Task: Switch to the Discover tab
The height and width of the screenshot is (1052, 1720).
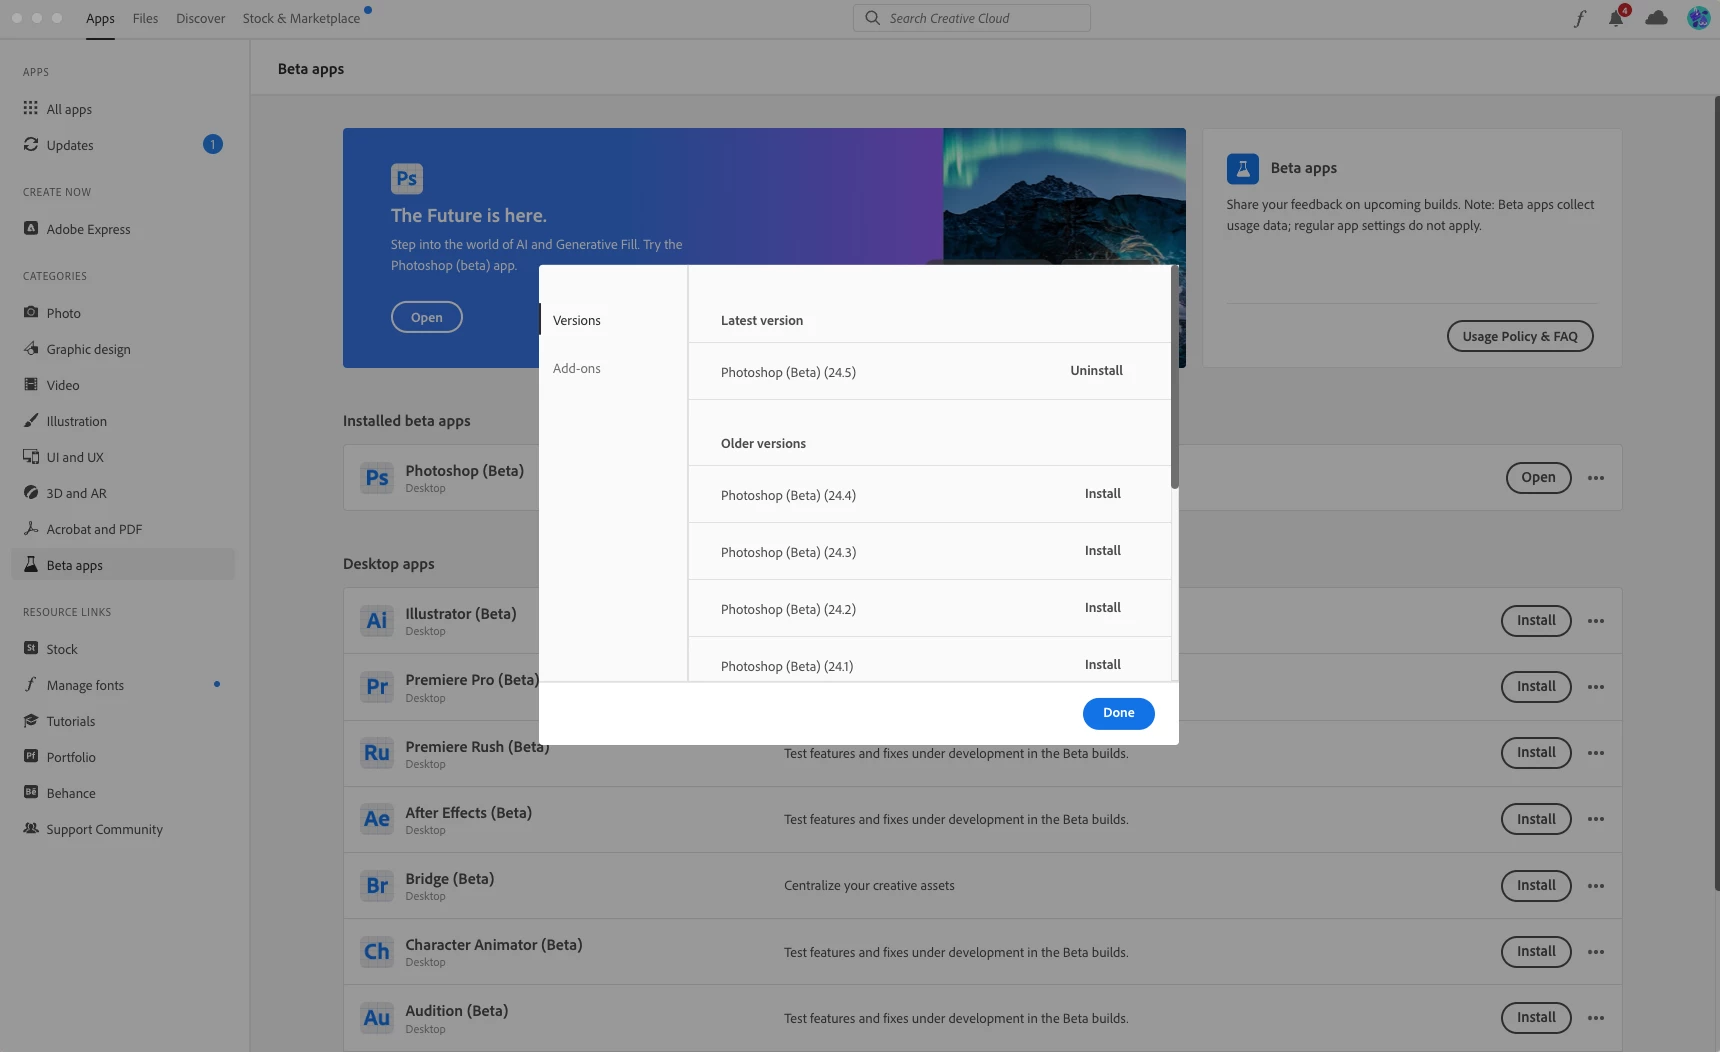Action: tap(200, 18)
